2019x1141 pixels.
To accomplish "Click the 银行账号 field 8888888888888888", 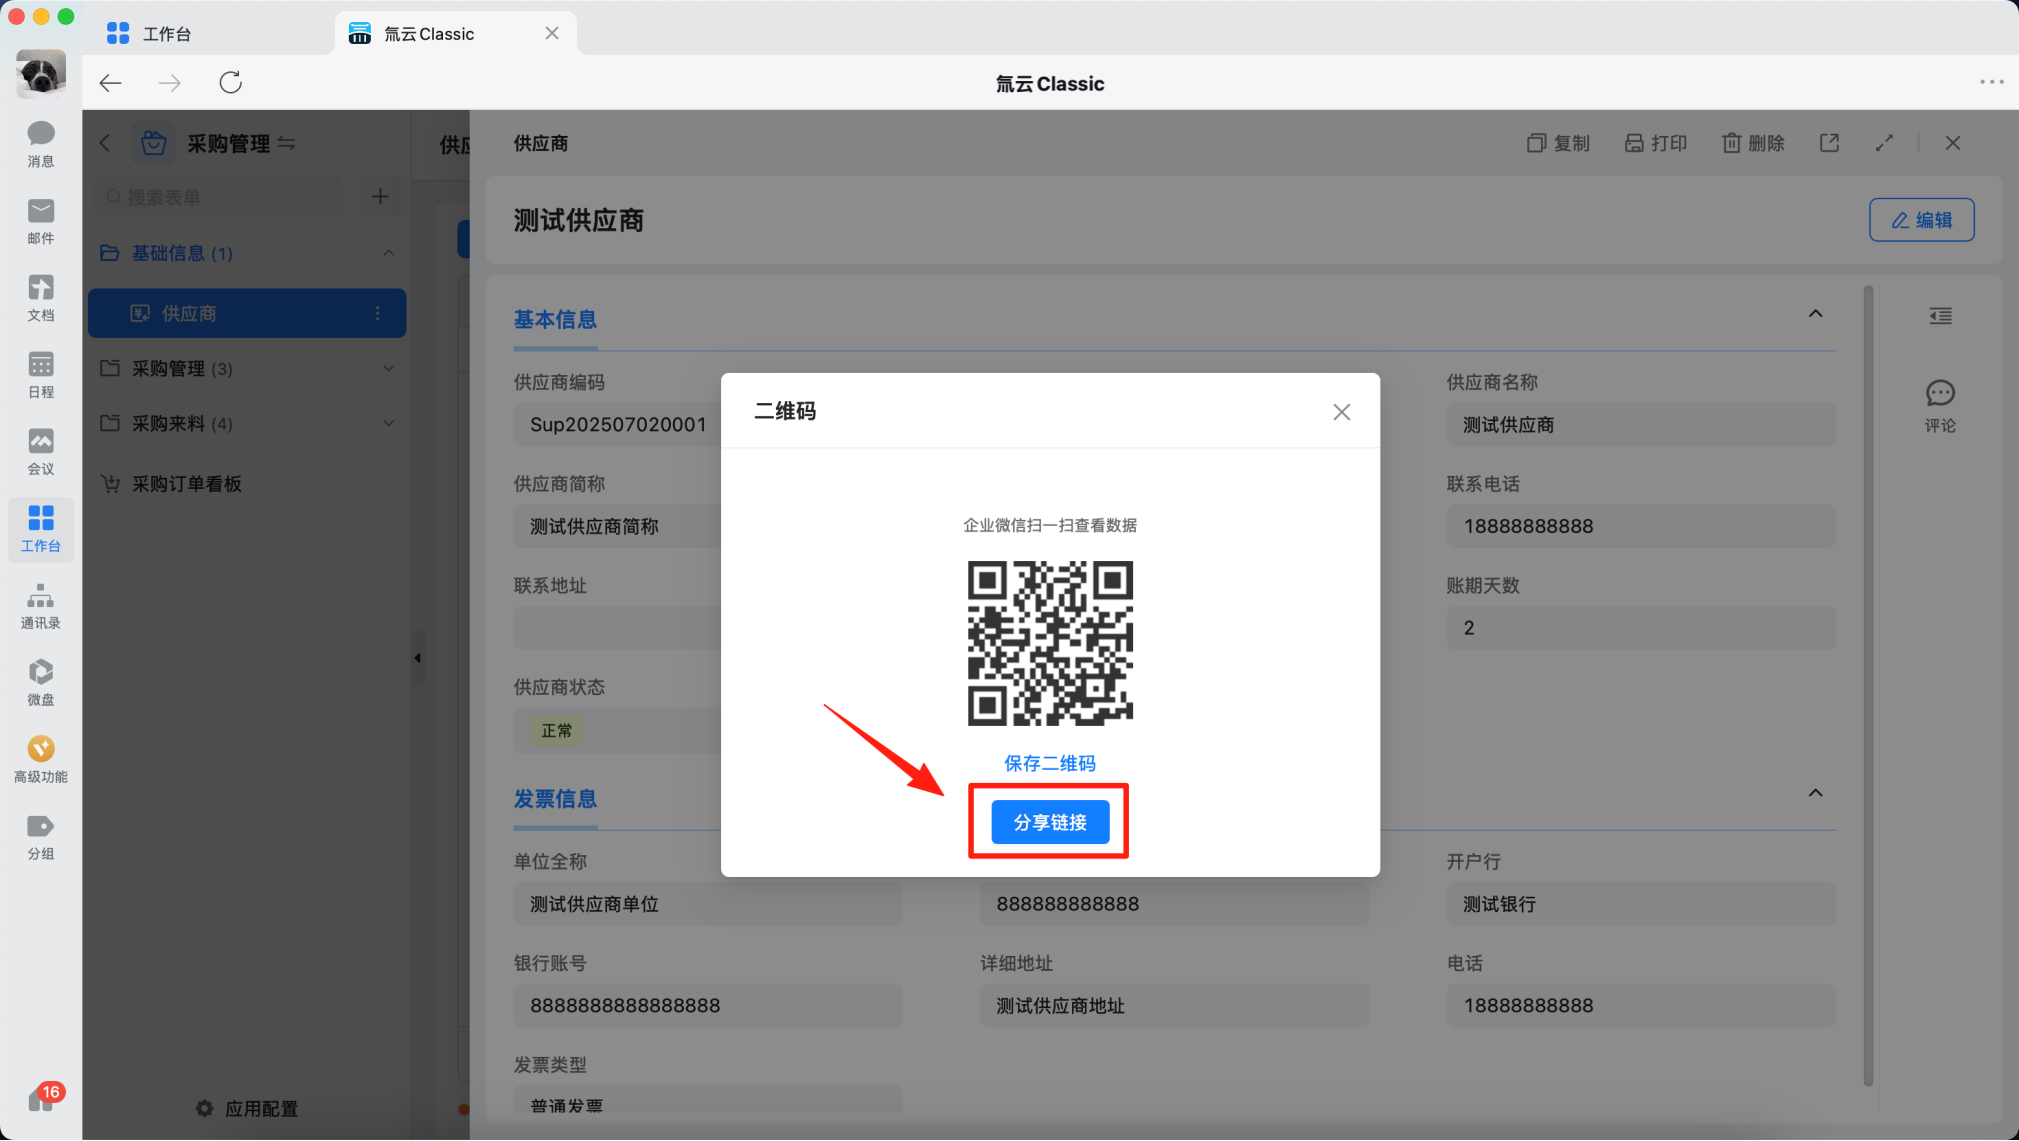I will coord(707,1005).
